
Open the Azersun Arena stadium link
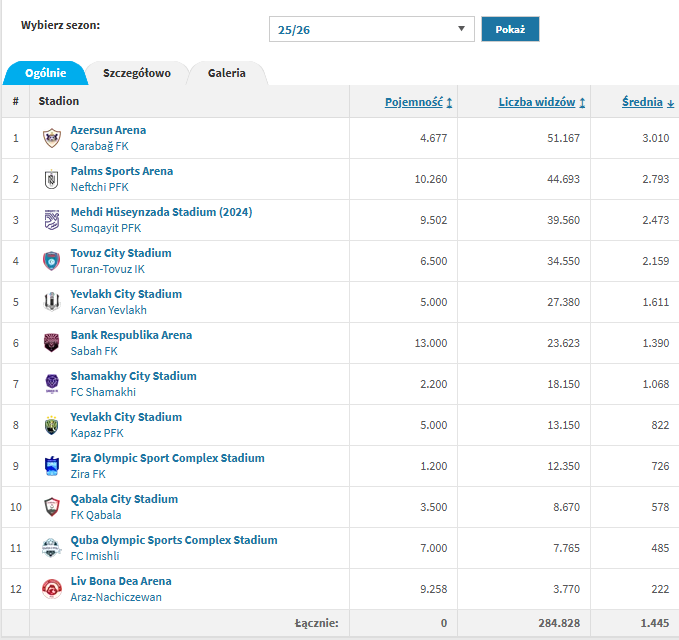point(108,130)
